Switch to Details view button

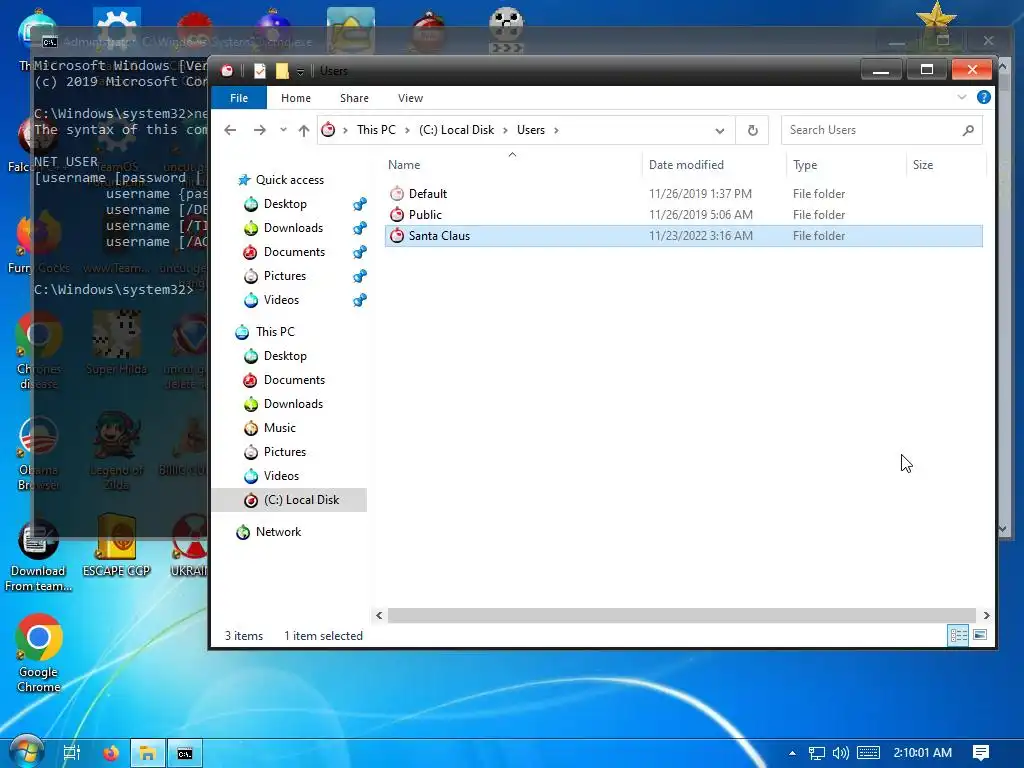click(x=958, y=635)
